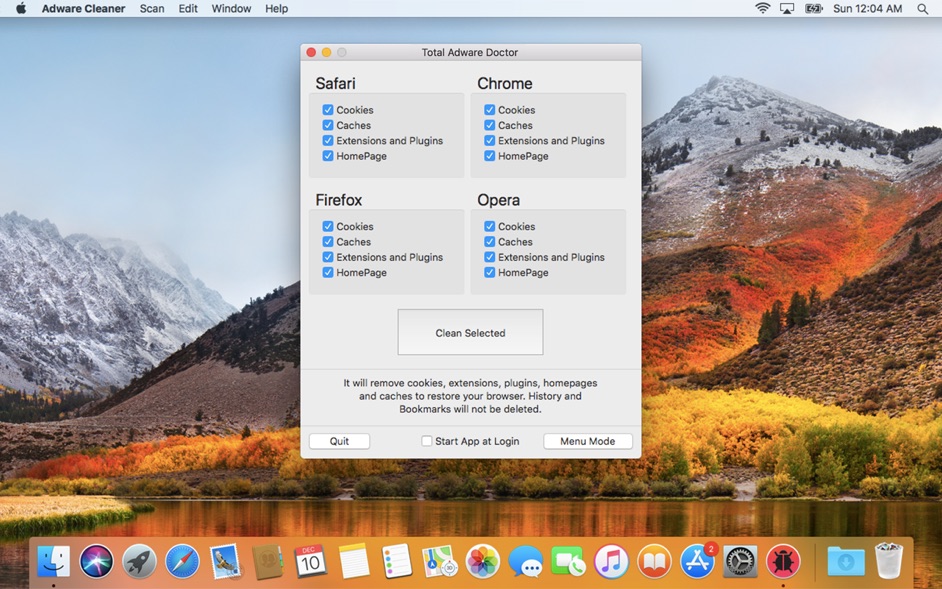Toggle Safari HomePage checkbox
The width and height of the screenshot is (942, 589).
[x=327, y=156]
